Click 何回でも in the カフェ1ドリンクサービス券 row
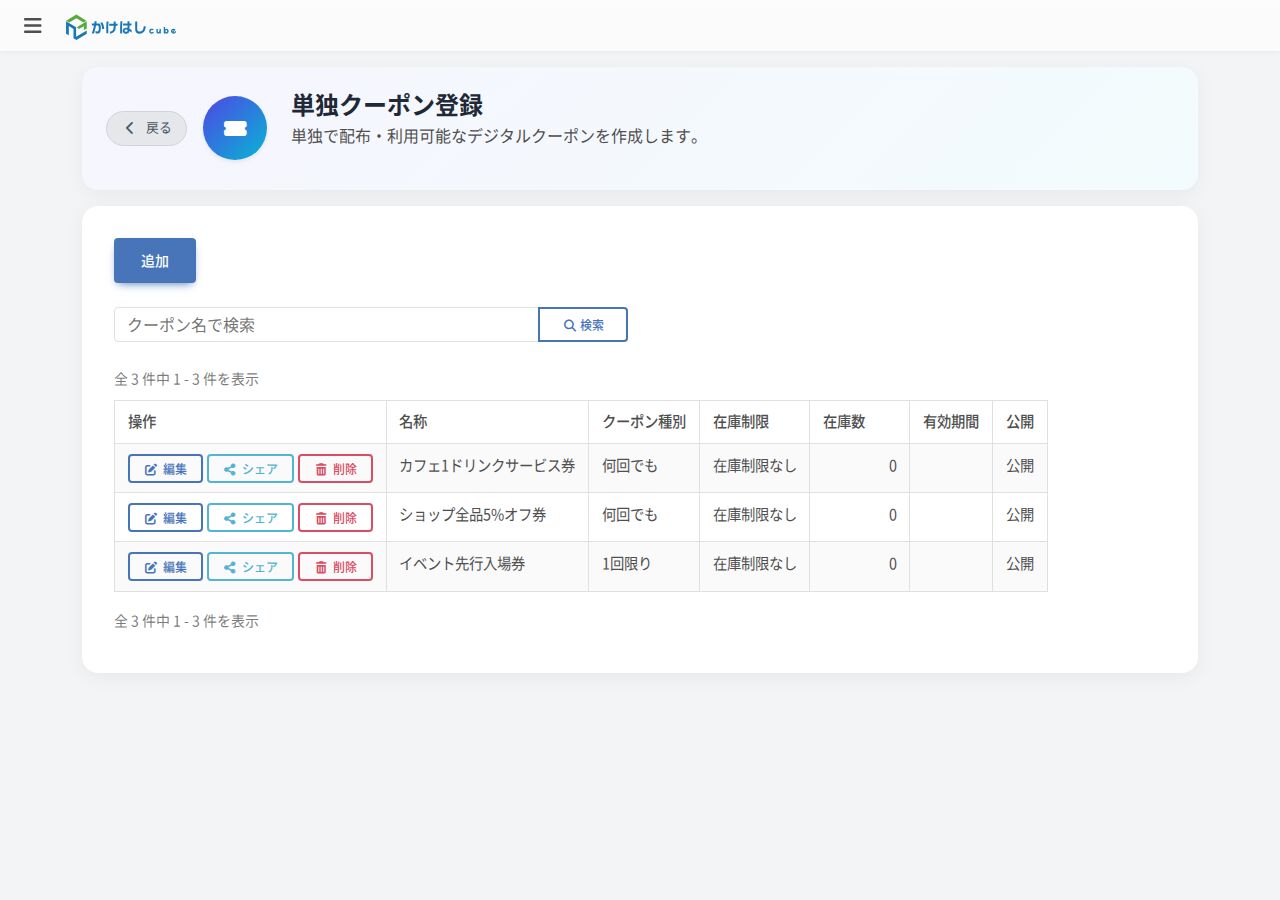This screenshot has width=1280, height=900. point(630,466)
